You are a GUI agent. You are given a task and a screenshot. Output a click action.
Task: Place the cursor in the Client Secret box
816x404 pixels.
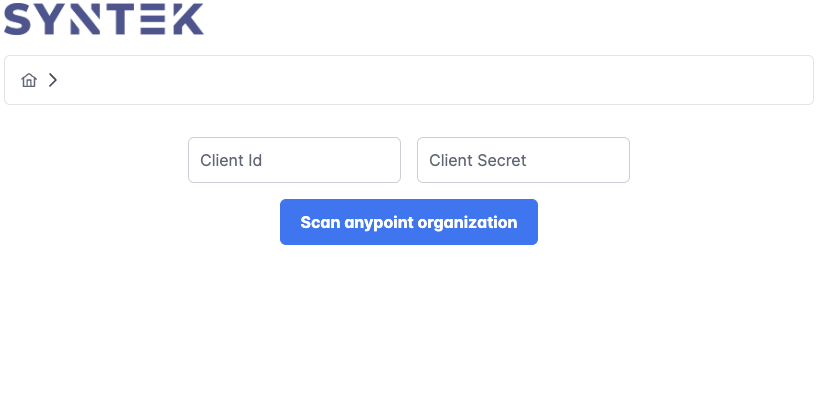(x=524, y=160)
